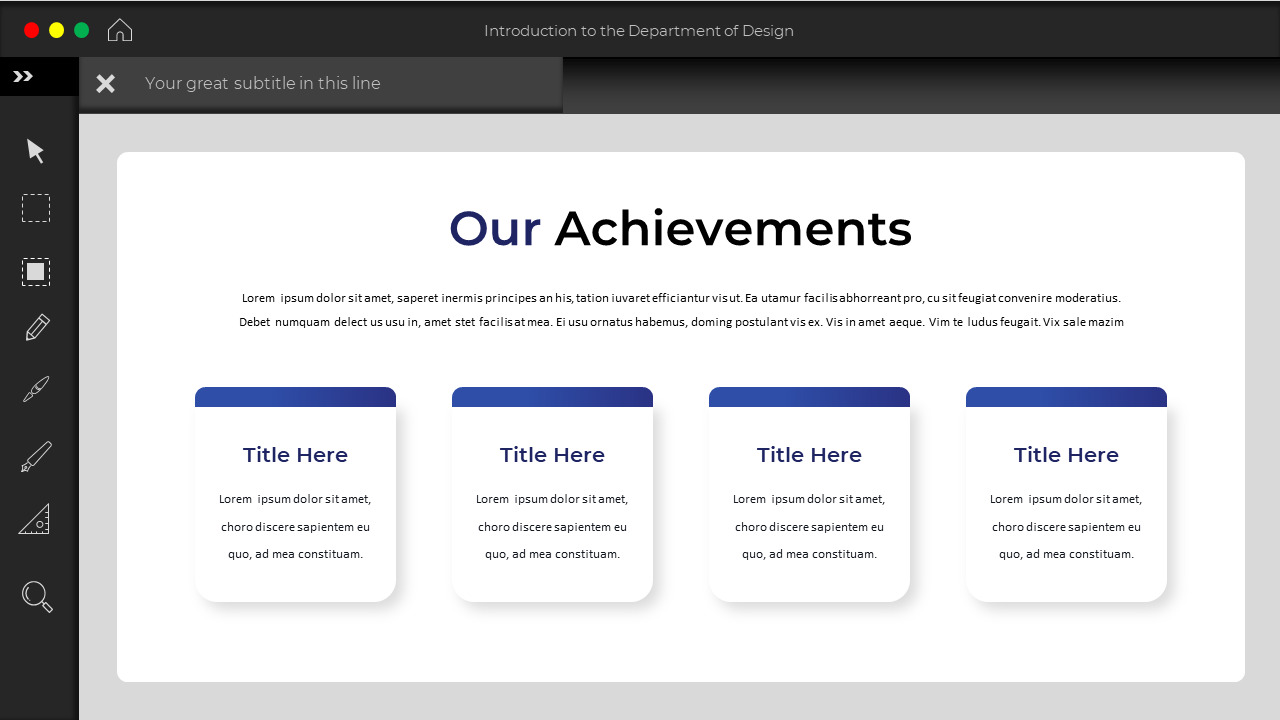Viewport: 1280px width, 720px height.
Task: Pick the brush tool
Action: click(35, 389)
